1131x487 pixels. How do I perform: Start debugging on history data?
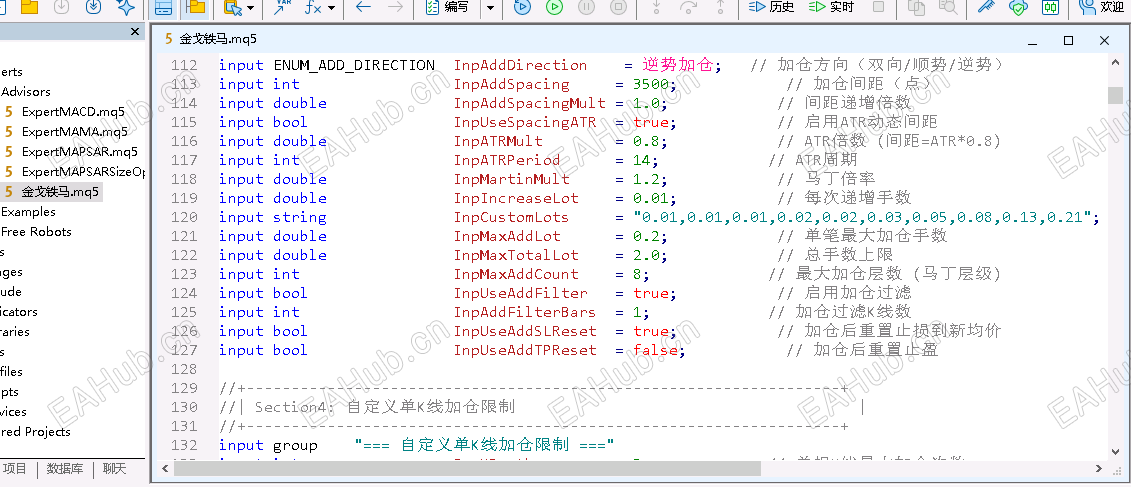tap(522, 7)
